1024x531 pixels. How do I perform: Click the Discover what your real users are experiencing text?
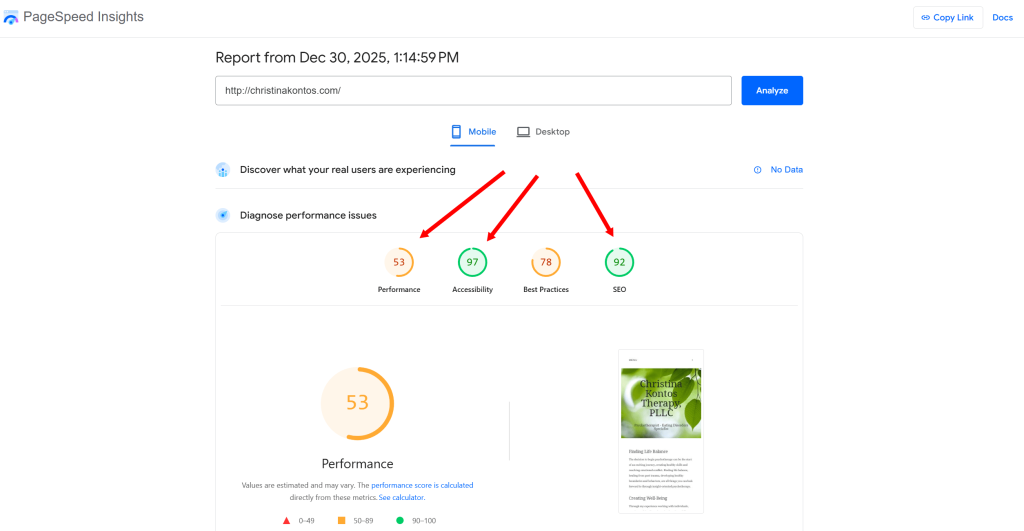(x=347, y=170)
